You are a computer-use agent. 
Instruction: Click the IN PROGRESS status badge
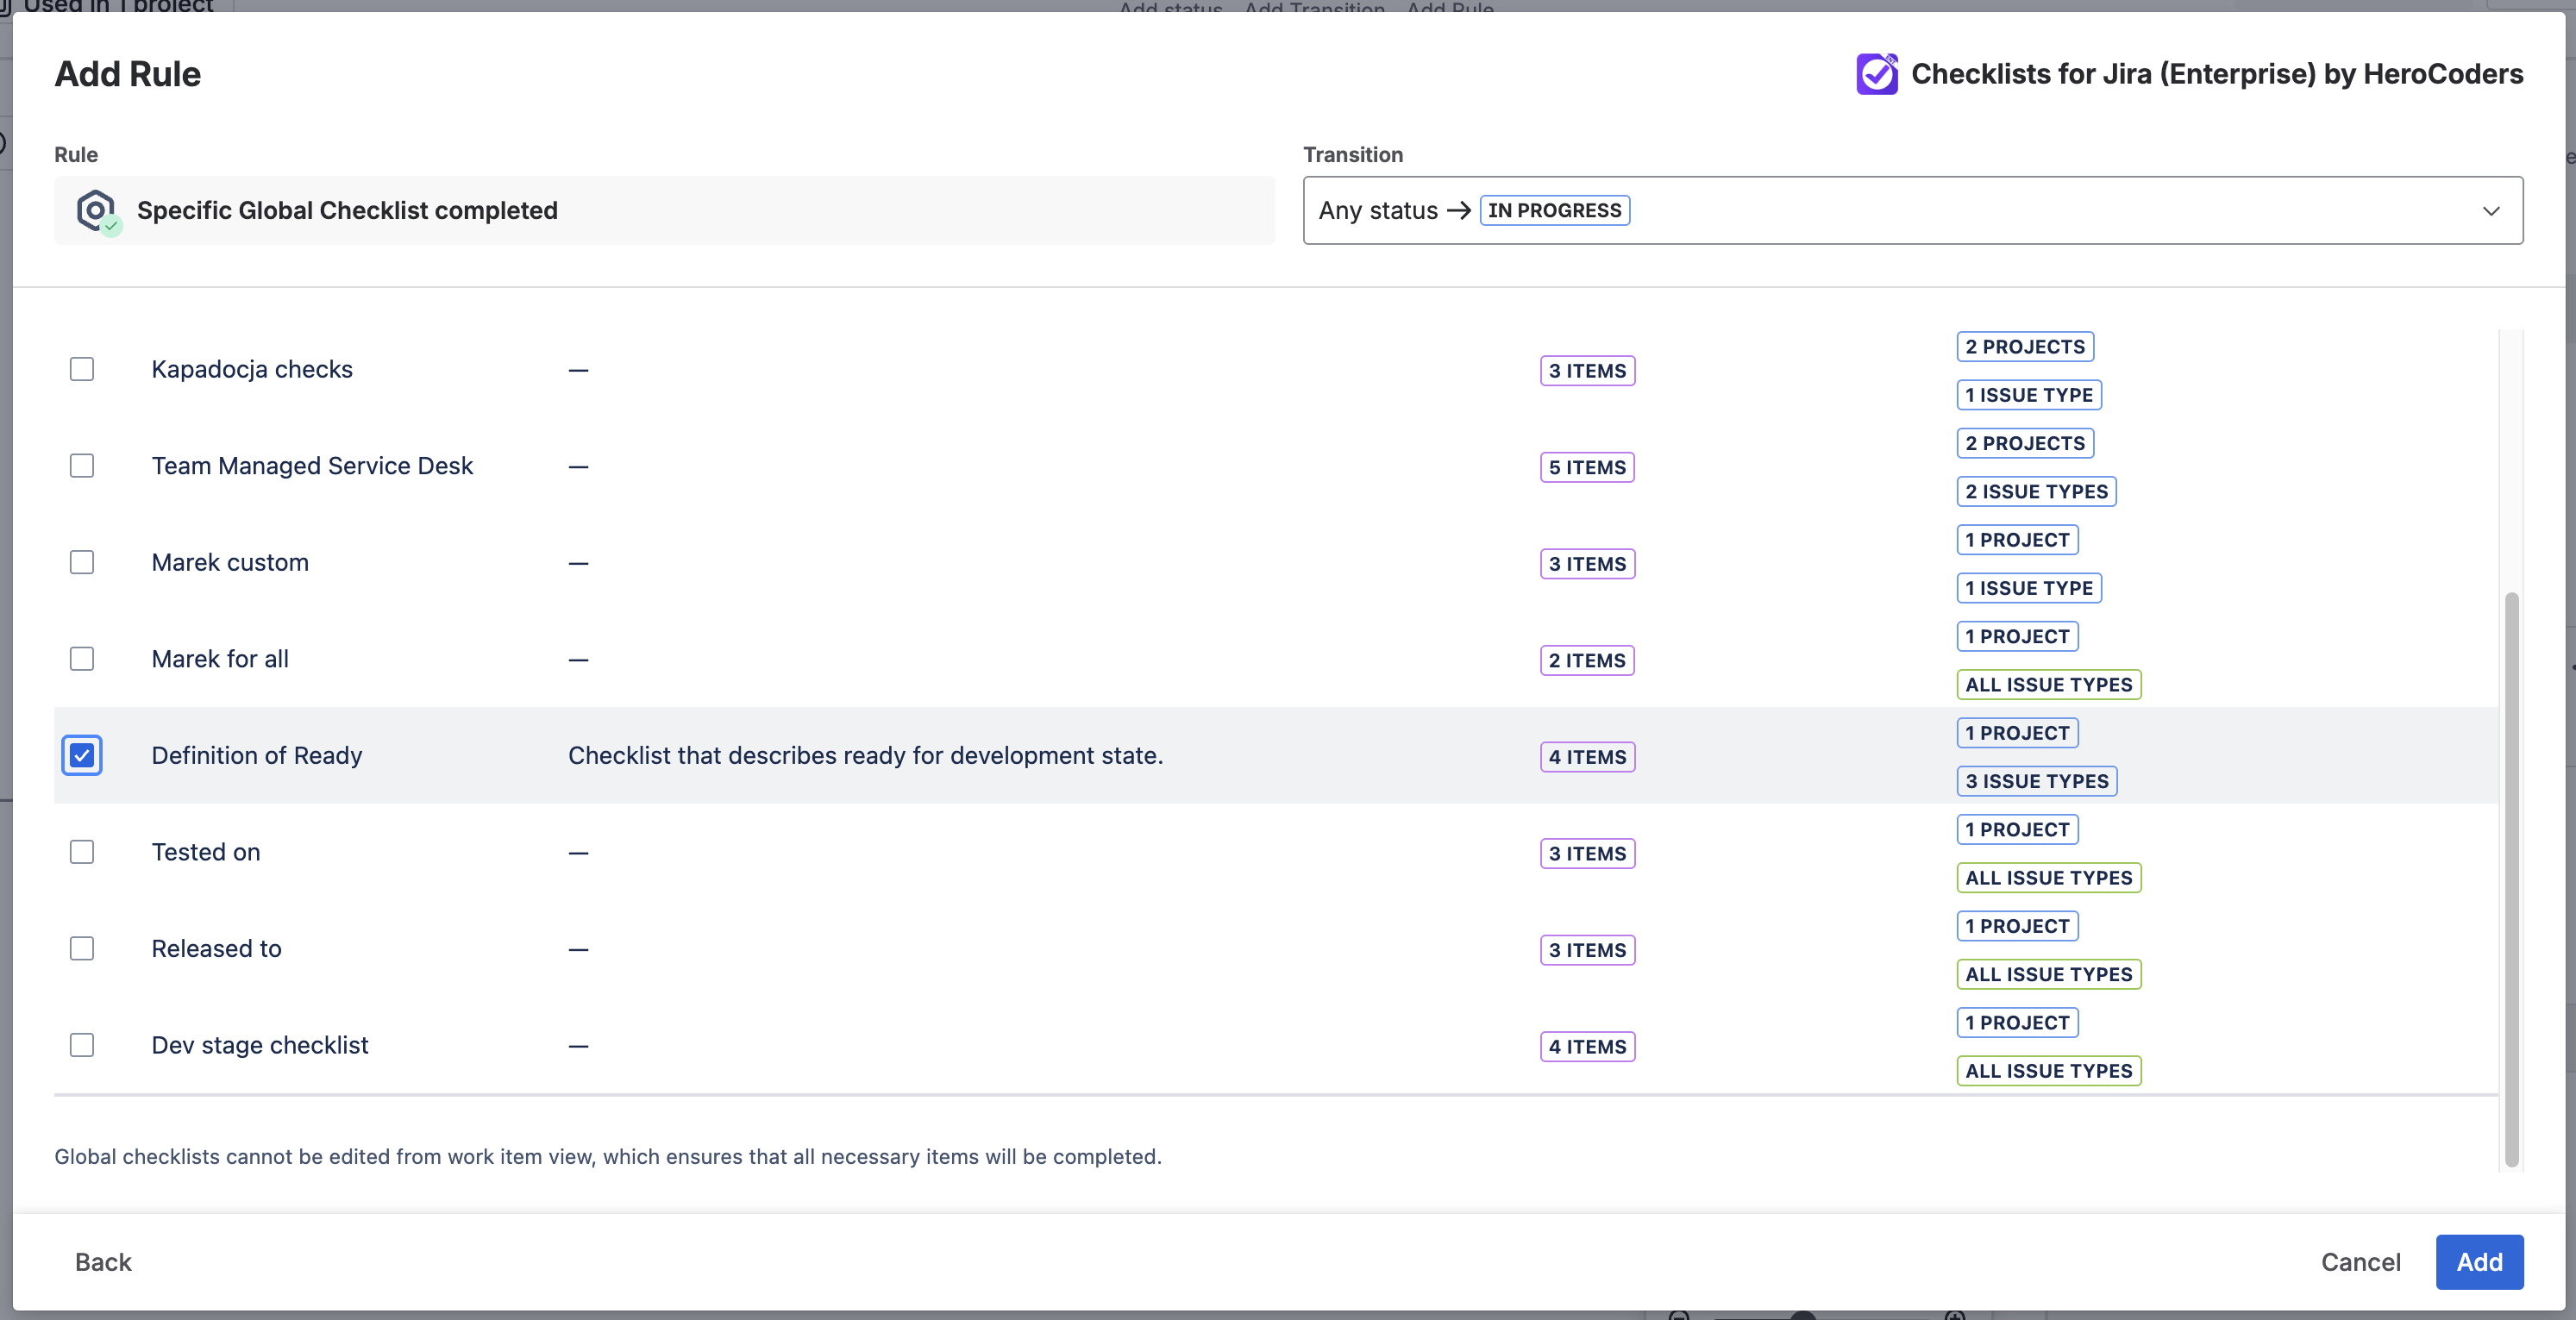click(1554, 211)
